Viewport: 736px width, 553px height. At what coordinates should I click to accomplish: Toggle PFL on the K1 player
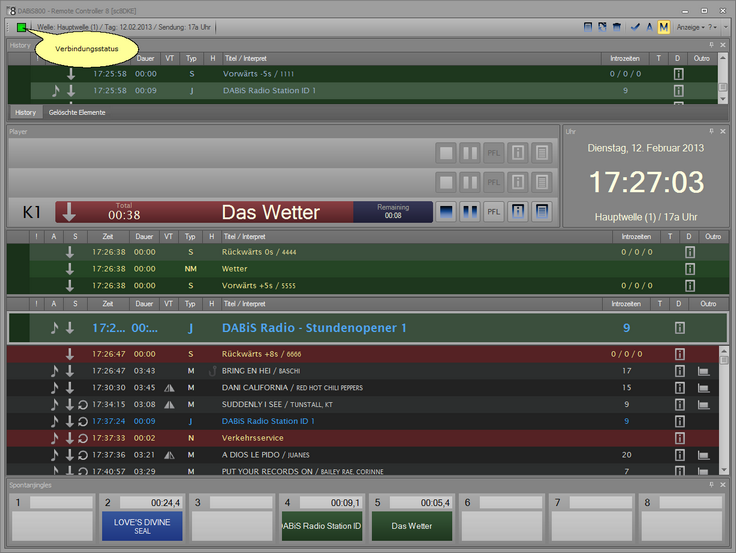pyautogui.click(x=494, y=212)
